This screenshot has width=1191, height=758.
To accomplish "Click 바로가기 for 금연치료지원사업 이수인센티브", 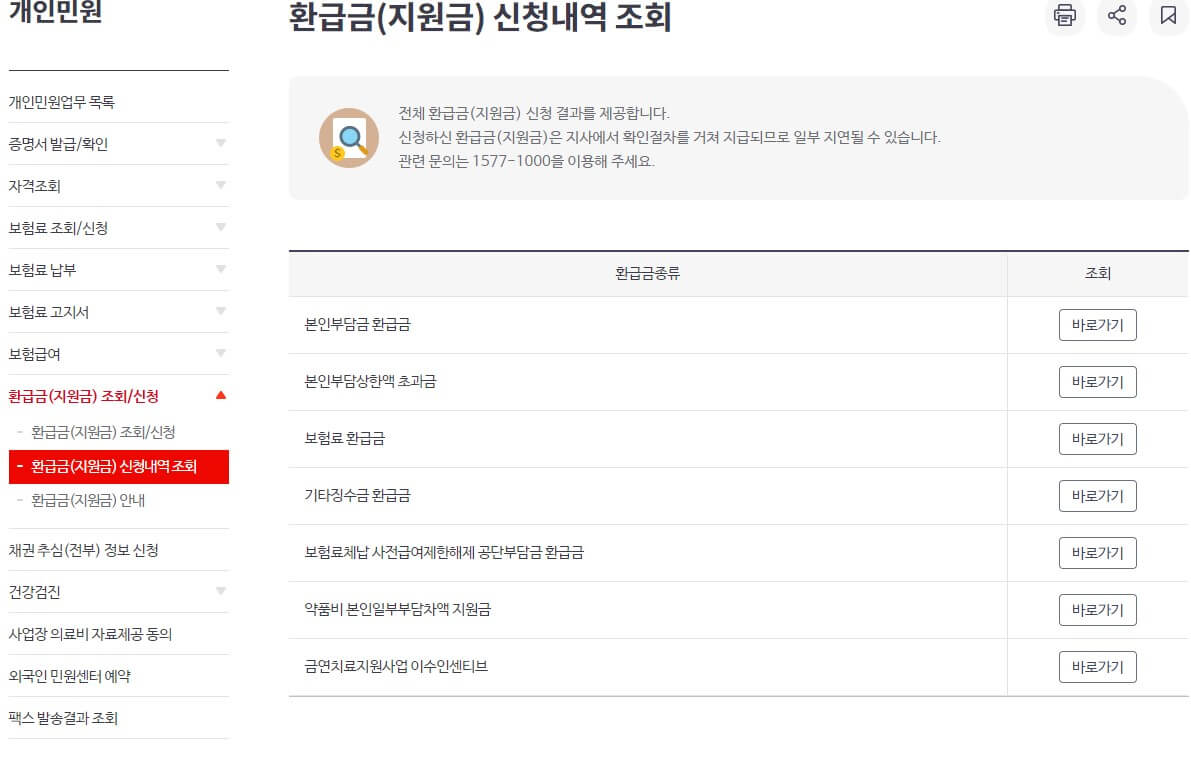I will tap(1097, 667).
